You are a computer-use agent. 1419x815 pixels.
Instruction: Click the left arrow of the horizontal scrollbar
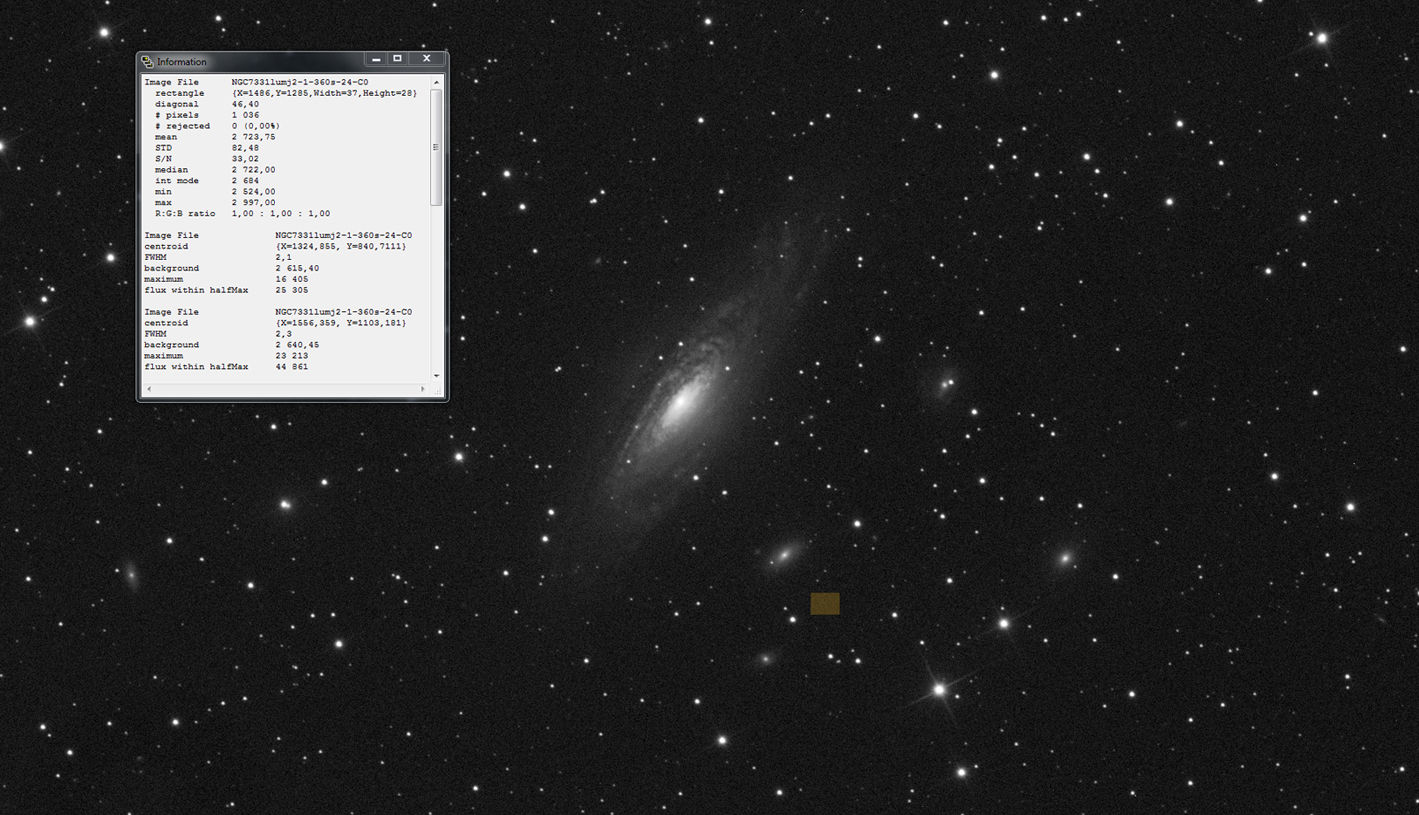149,388
